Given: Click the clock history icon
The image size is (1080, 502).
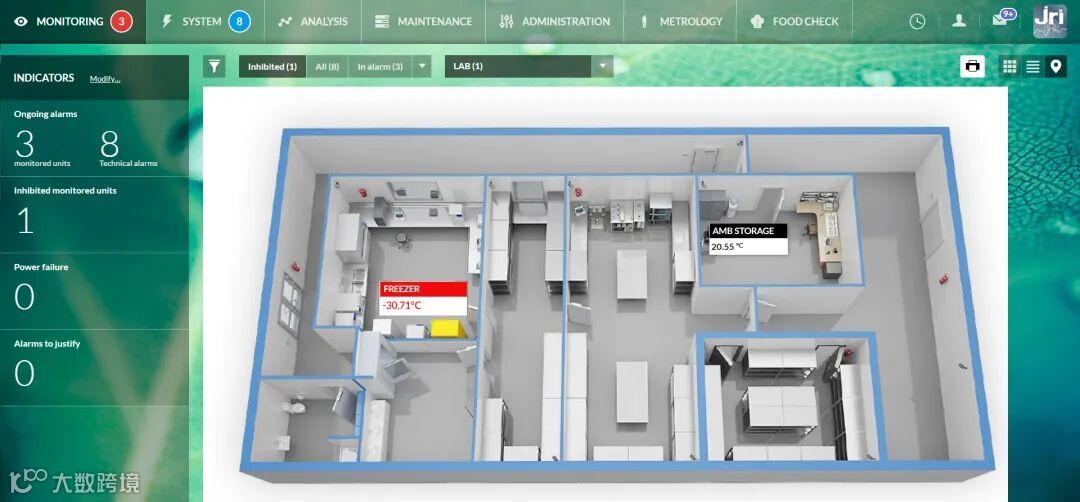Looking at the screenshot, I should click(x=917, y=21).
